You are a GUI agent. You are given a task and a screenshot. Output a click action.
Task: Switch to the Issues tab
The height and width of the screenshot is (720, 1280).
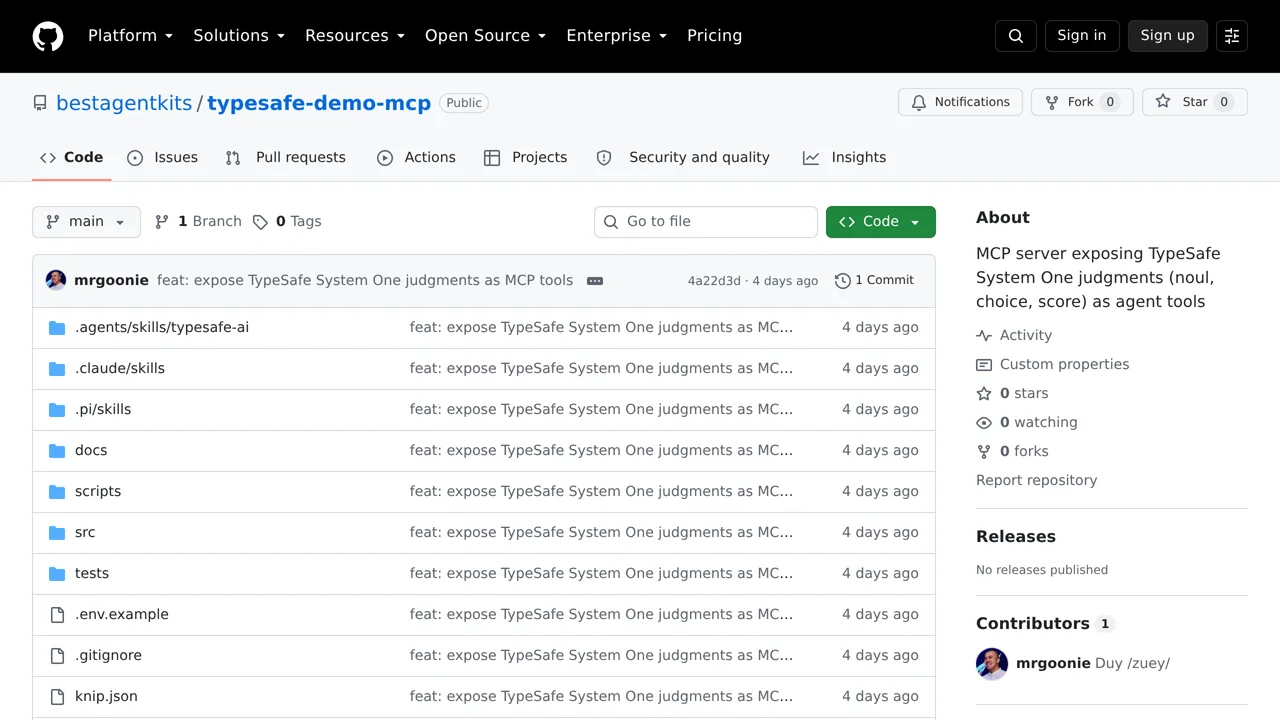(x=163, y=158)
